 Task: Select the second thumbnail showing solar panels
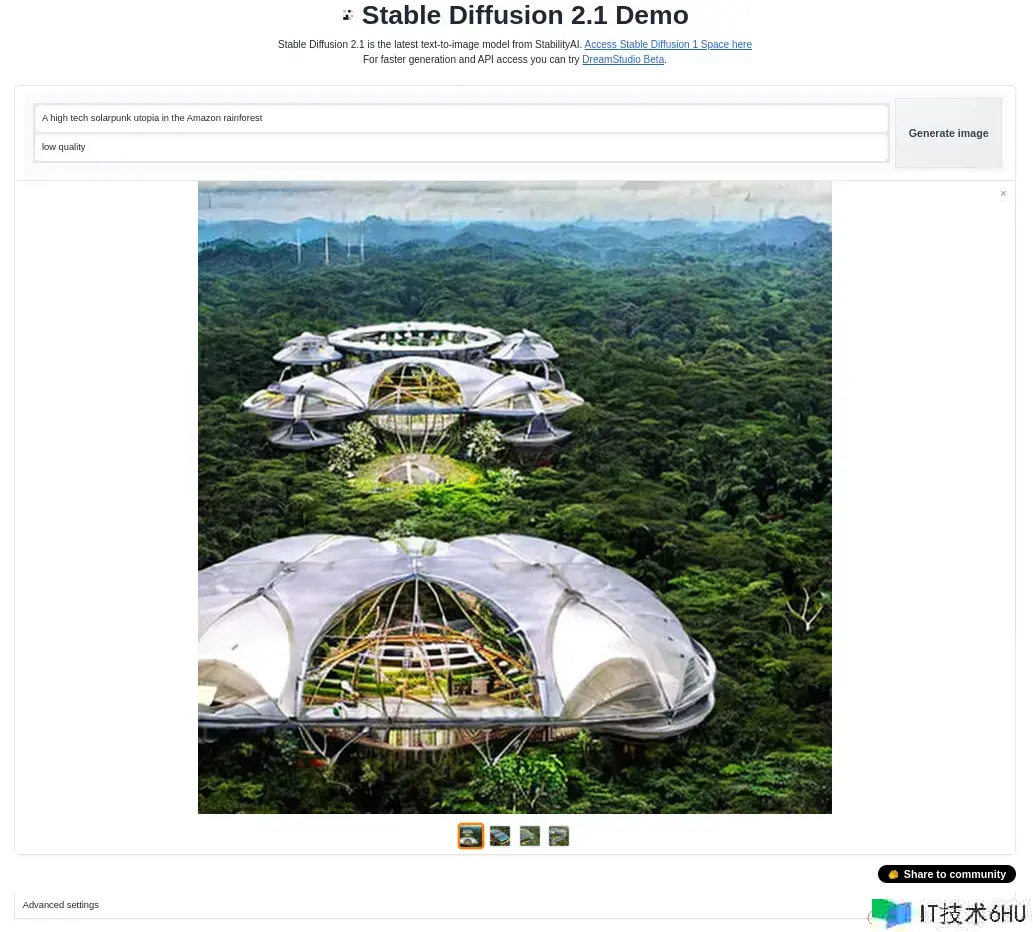tap(500, 836)
